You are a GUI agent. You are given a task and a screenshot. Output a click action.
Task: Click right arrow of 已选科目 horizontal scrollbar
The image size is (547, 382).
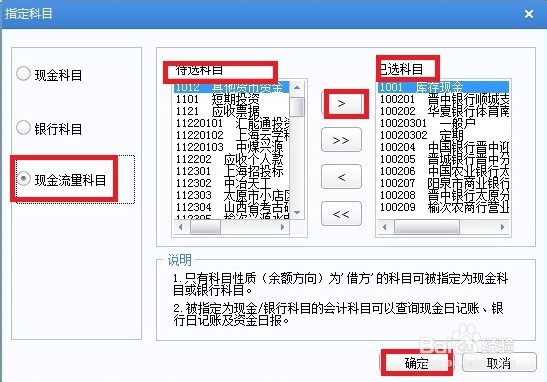point(502,227)
